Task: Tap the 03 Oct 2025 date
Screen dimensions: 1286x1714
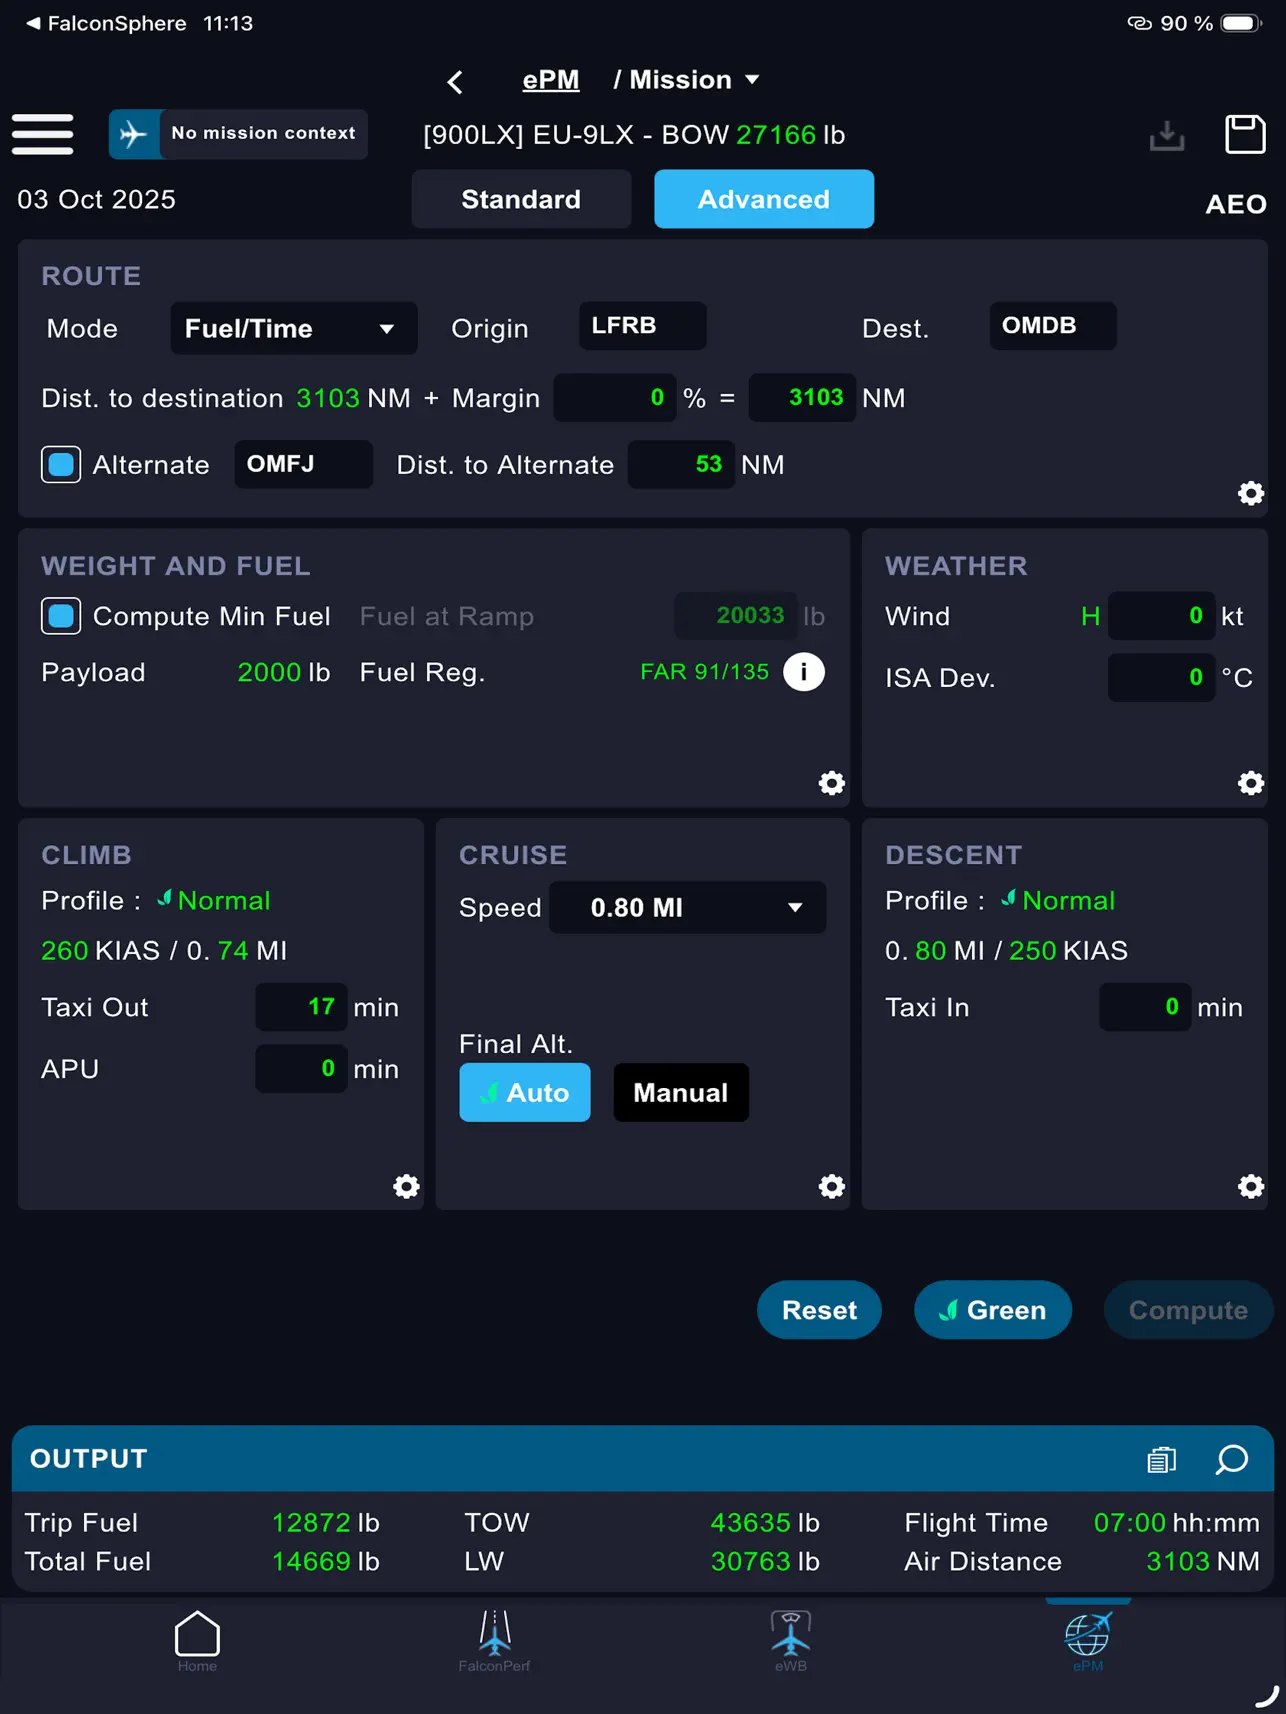Action: [x=96, y=199]
